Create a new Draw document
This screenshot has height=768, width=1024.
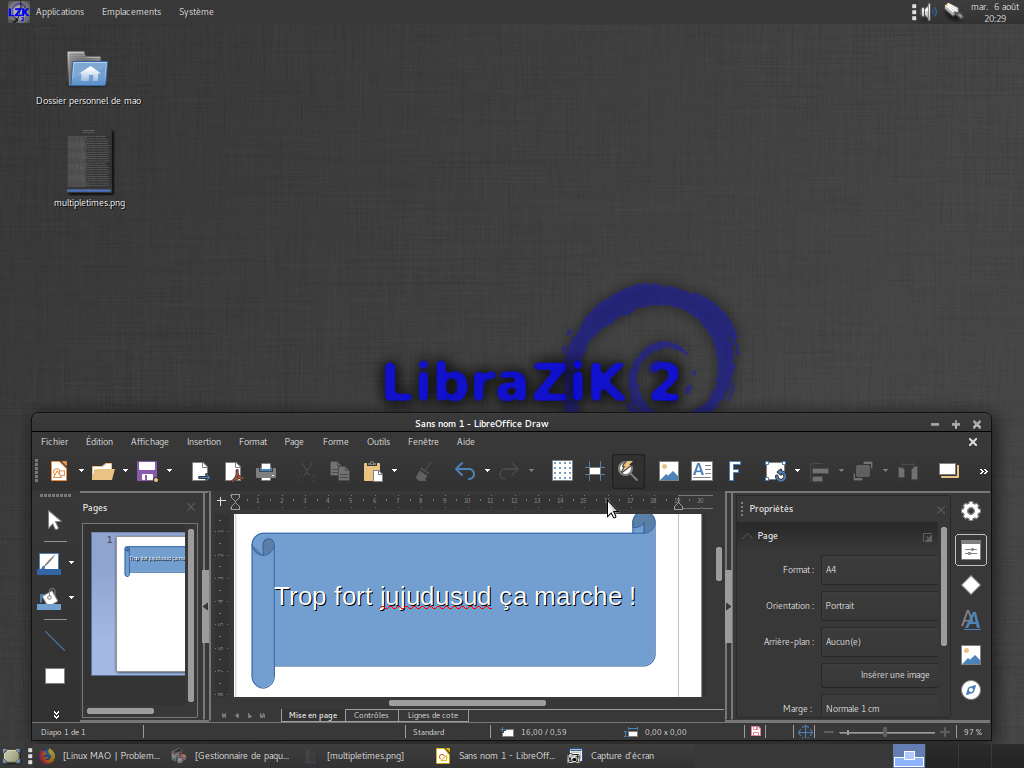tap(59, 471)
